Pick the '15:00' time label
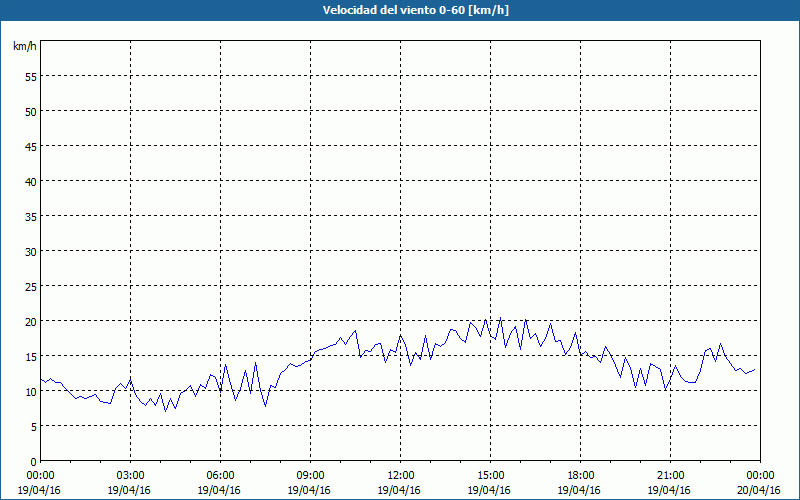The width and height of the screenshot is (800, 500). (x=490, y=476)
